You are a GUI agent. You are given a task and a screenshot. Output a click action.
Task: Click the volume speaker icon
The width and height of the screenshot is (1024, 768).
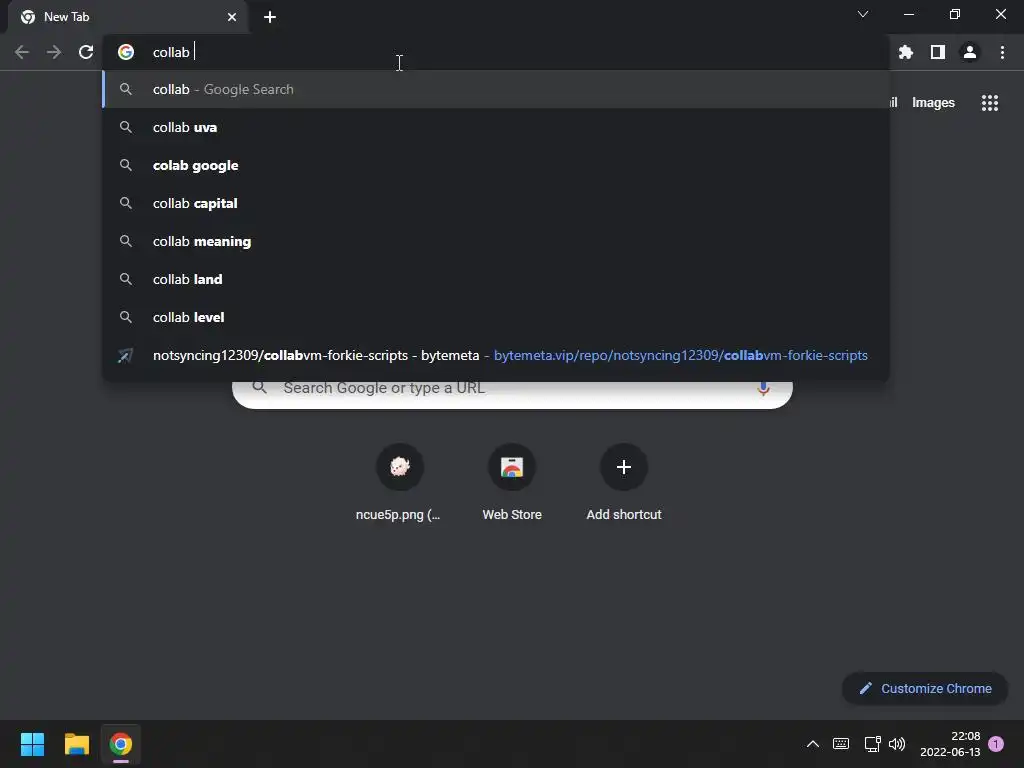897,744
